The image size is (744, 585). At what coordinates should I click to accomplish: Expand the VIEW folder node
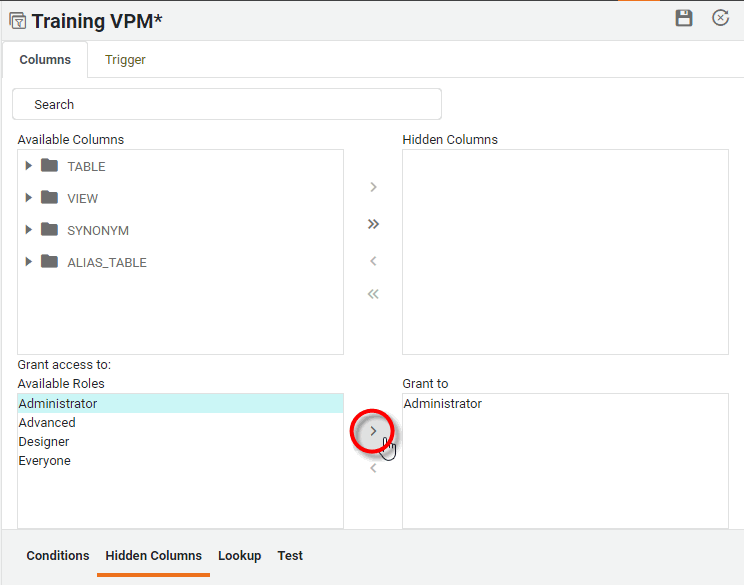[29, 198]
